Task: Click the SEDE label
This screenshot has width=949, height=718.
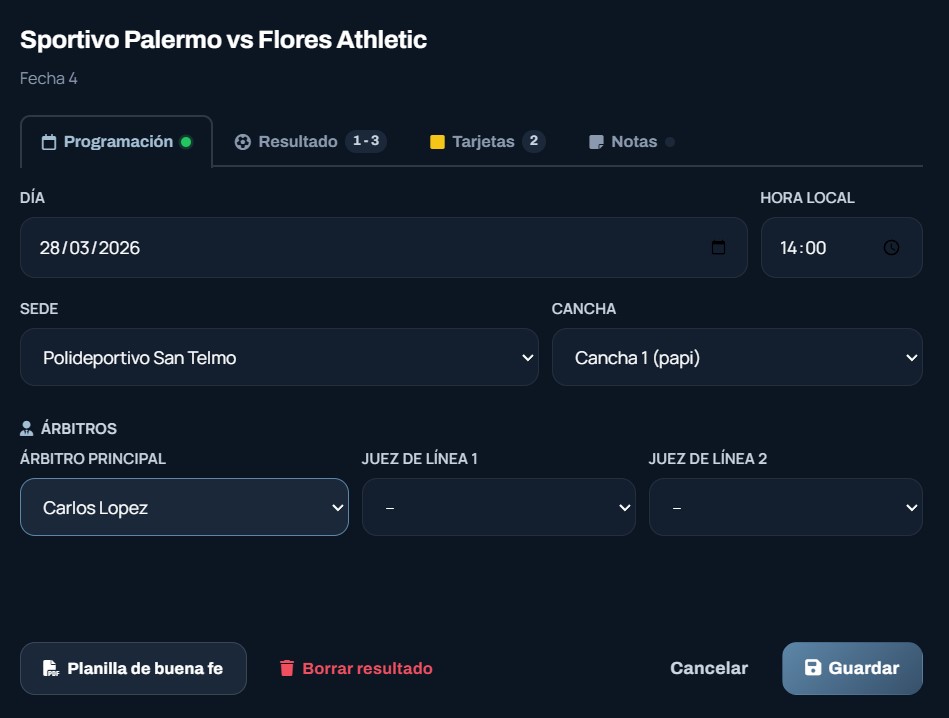Action: click(x=39, y=309)
